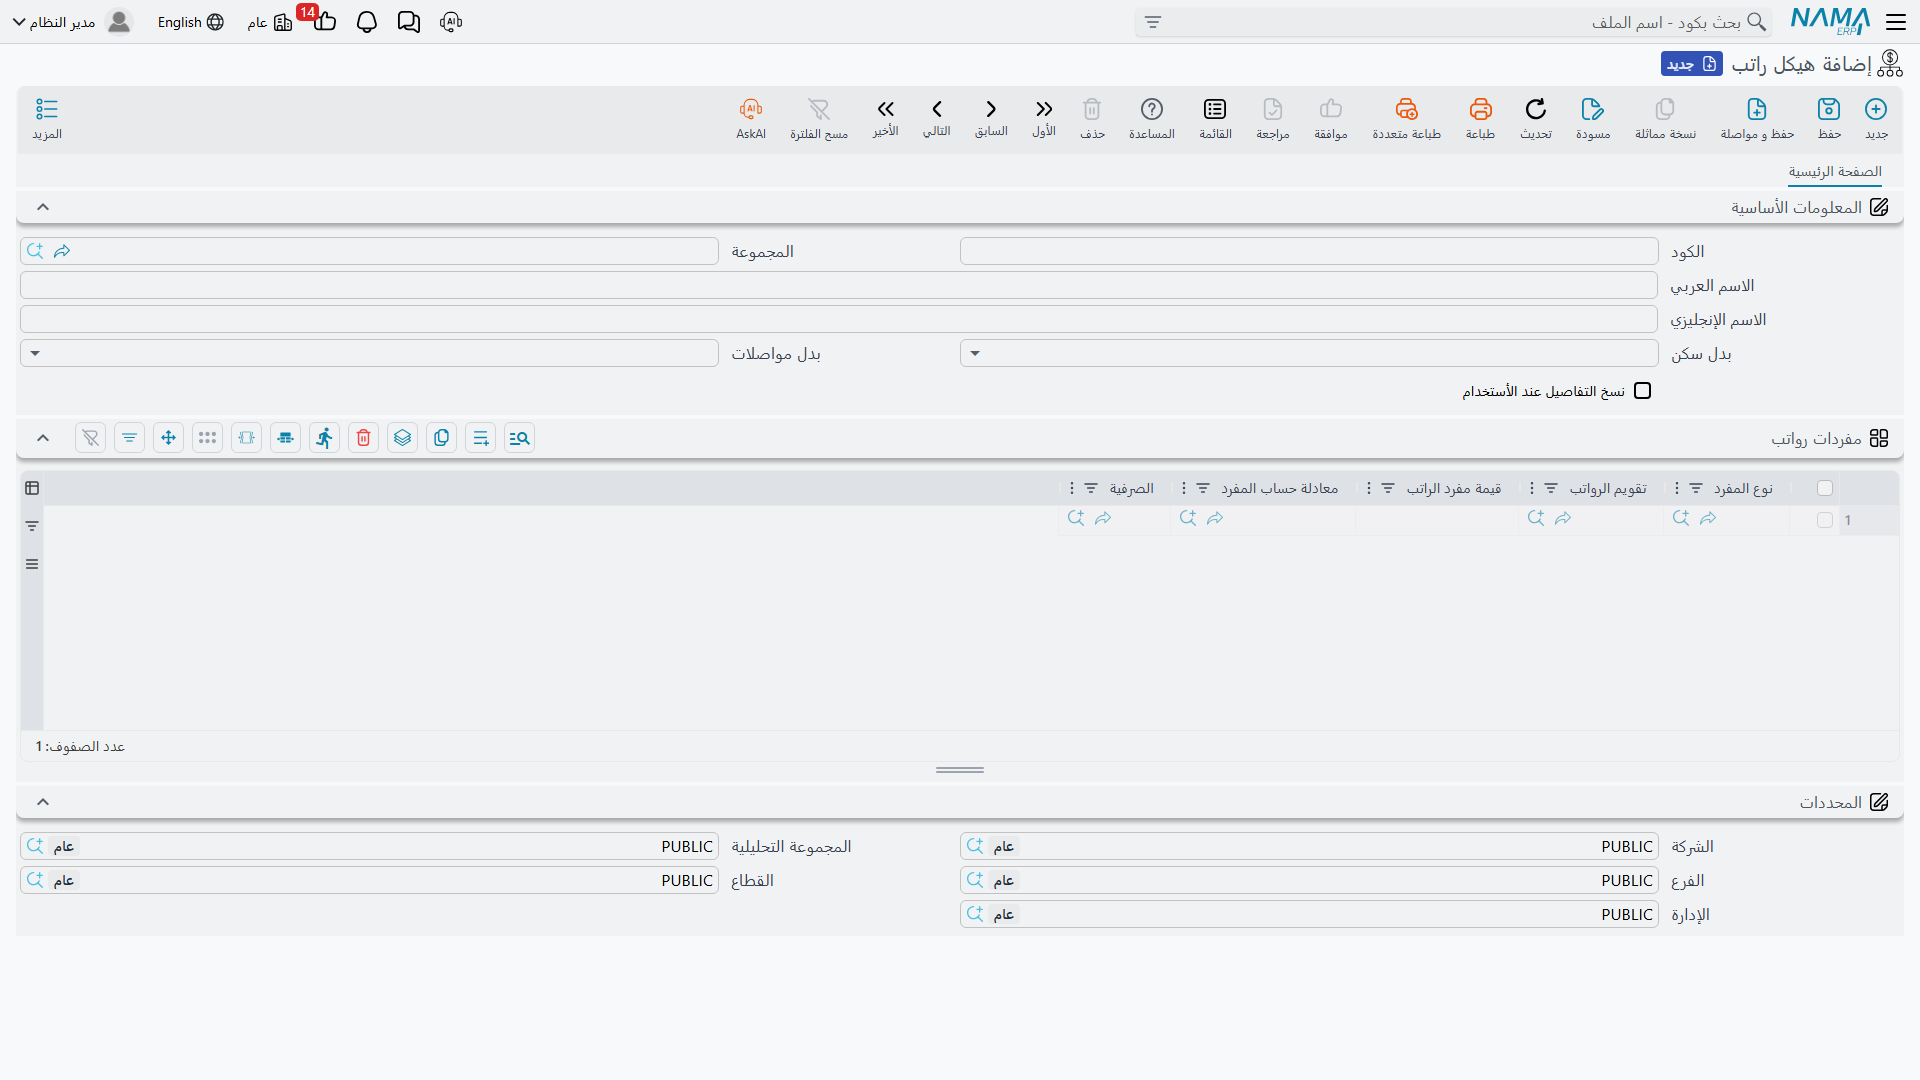Collapse the المعلومات الأساسية section
The image size is (1920, 1080).
(43, 207)
